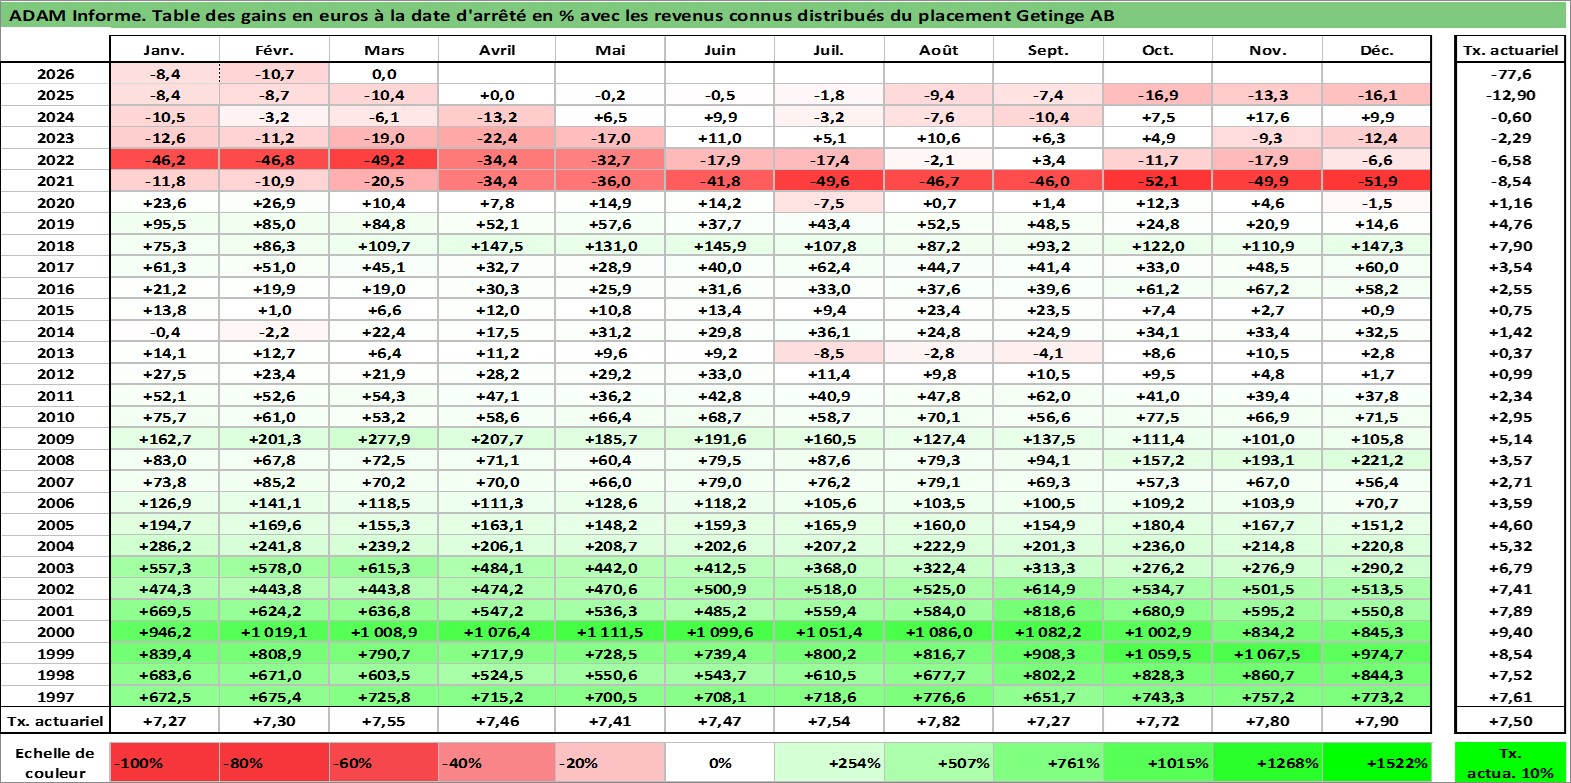Click the -49,2 cell in Mars 2022
This screenshot has width=1571, height=783.
click(x=384, y=160)
